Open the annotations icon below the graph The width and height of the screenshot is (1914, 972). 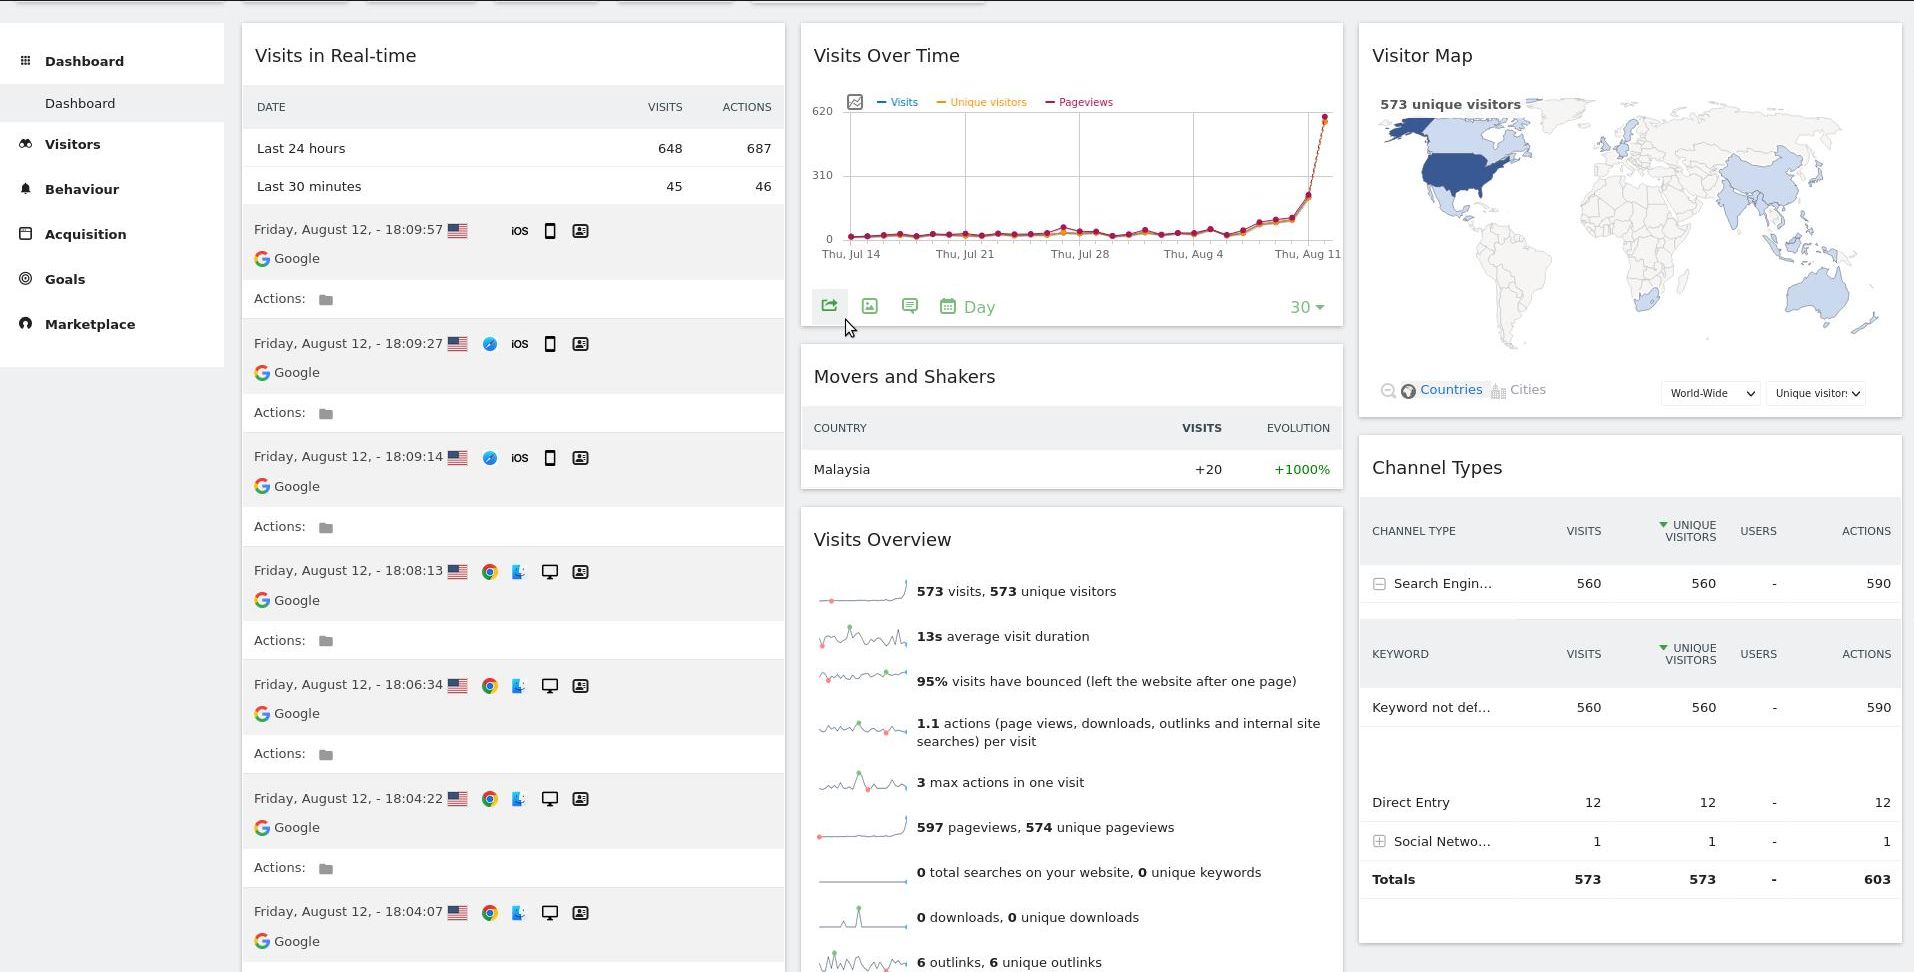(910, 306)
